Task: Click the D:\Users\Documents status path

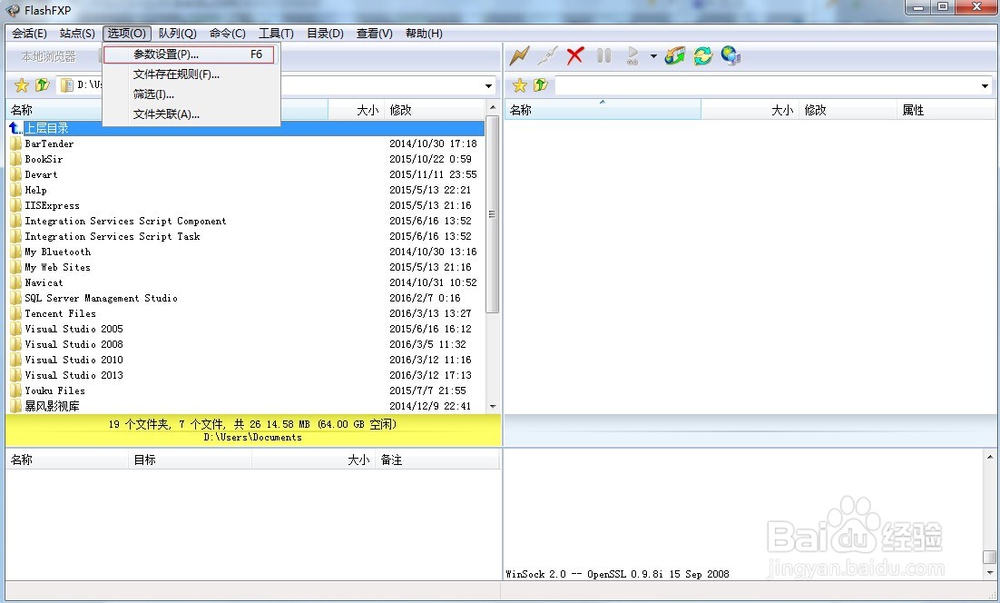Action: tap(253, 437)
